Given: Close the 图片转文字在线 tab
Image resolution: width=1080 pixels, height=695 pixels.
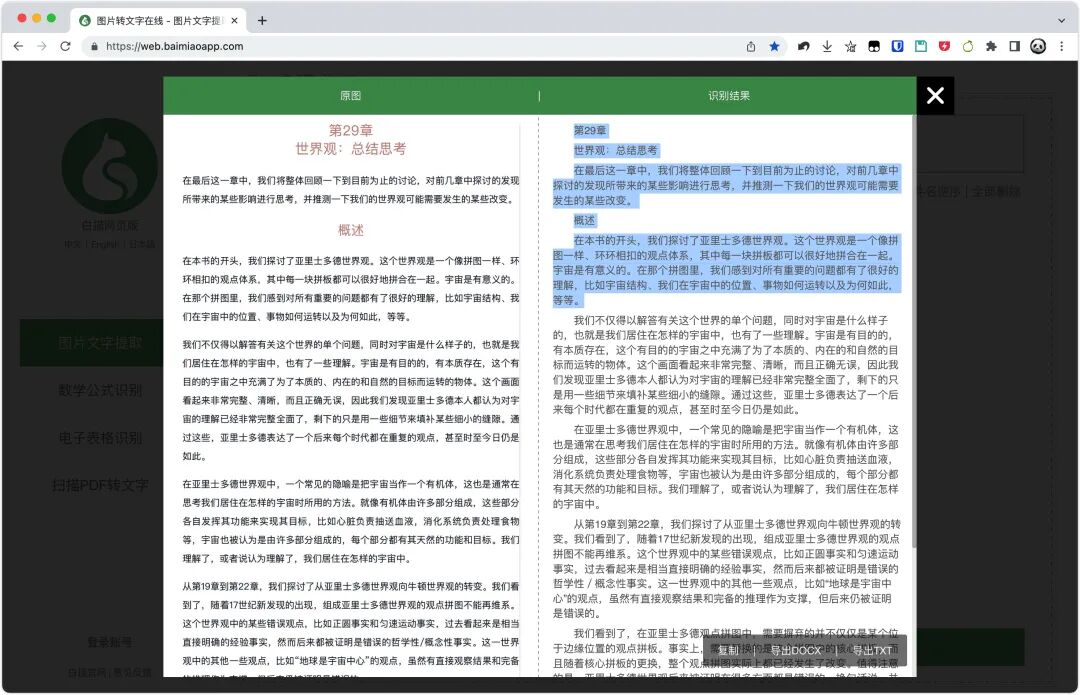Looking at the screenshot, I should 234,21.
